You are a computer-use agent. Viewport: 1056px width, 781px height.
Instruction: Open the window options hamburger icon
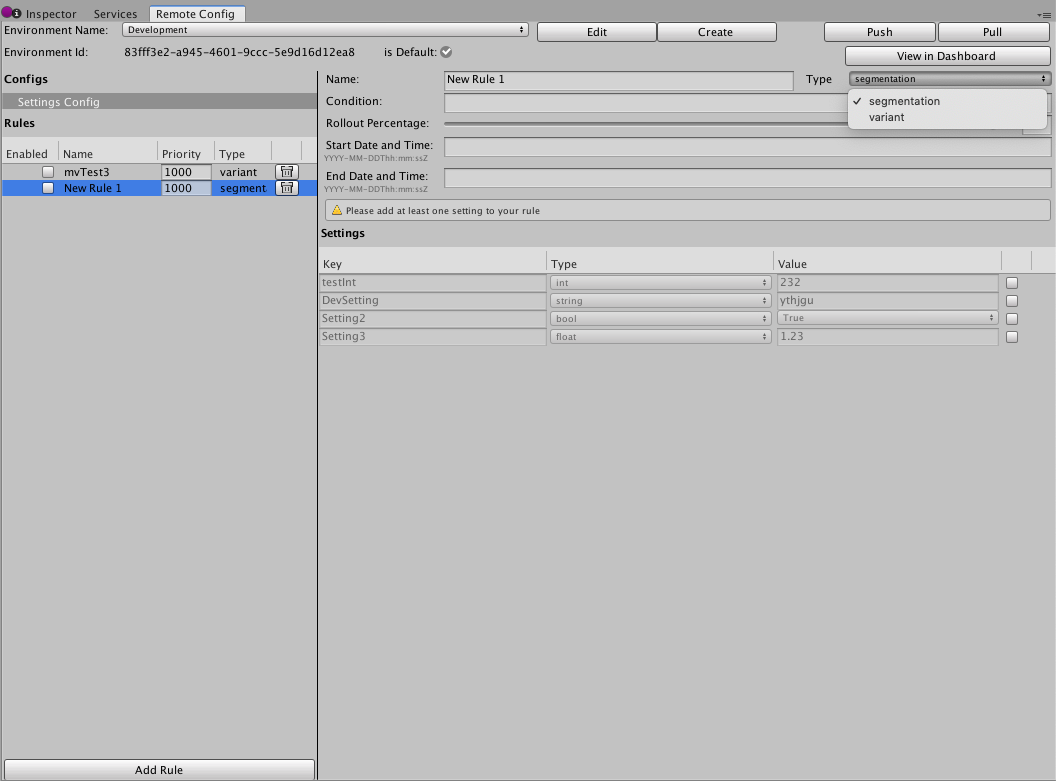point(1048,13)
